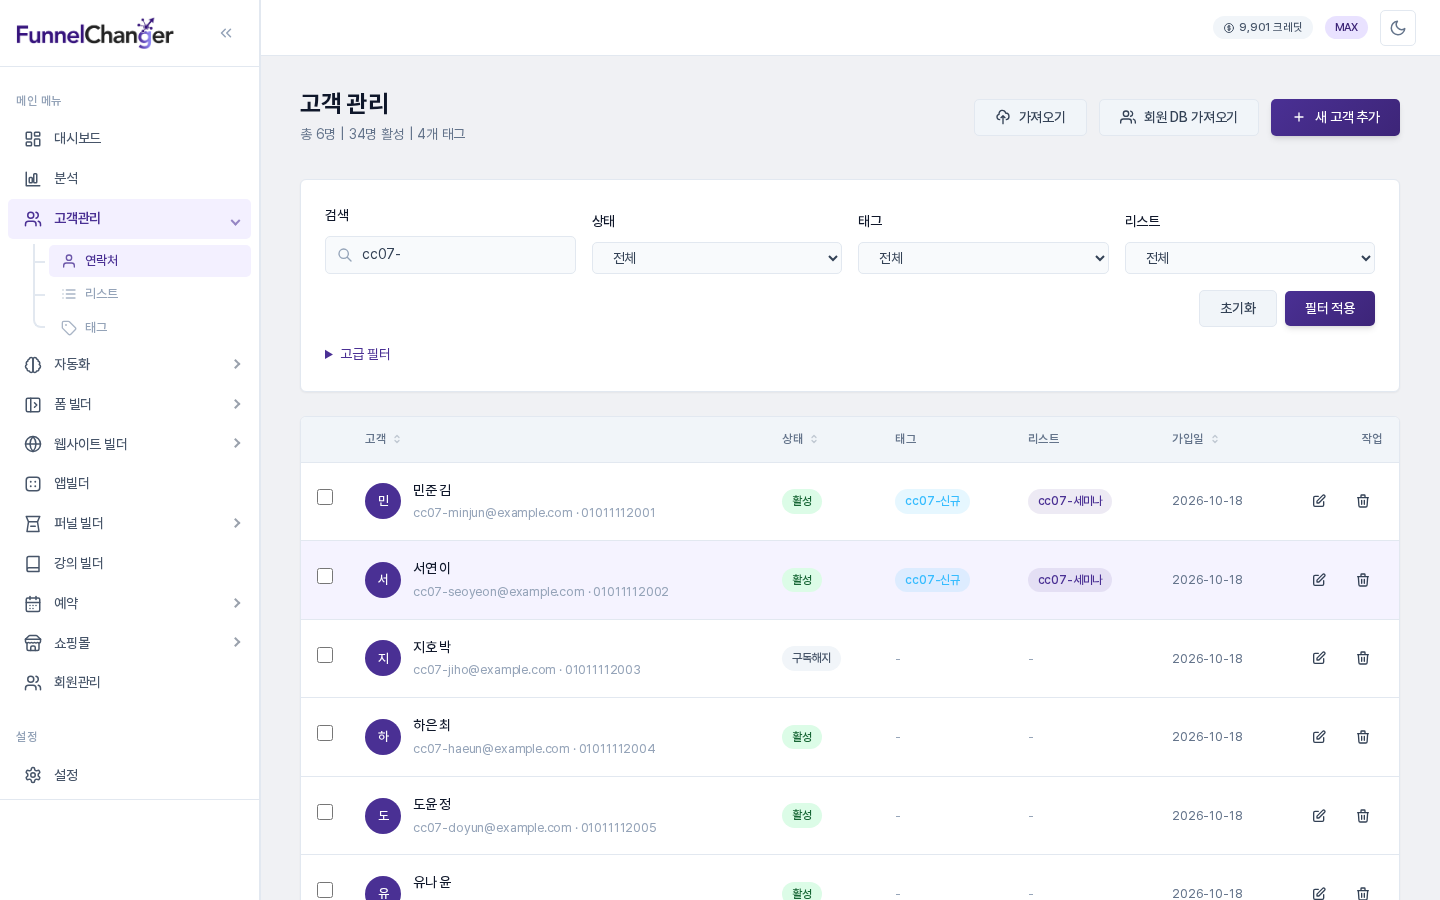Click the 도 avatar circle
The height and width of the screenshot is (900, 1440).
pyautogui.click(x=383, y=816)
